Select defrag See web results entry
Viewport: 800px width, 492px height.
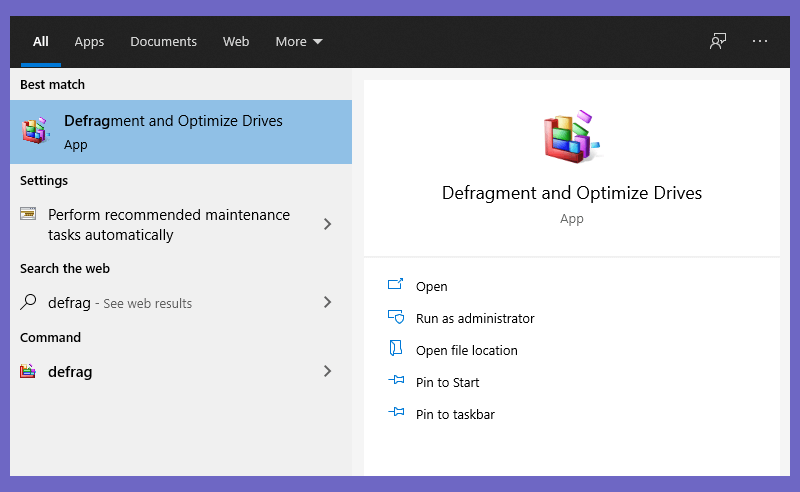tap(181, 303)
